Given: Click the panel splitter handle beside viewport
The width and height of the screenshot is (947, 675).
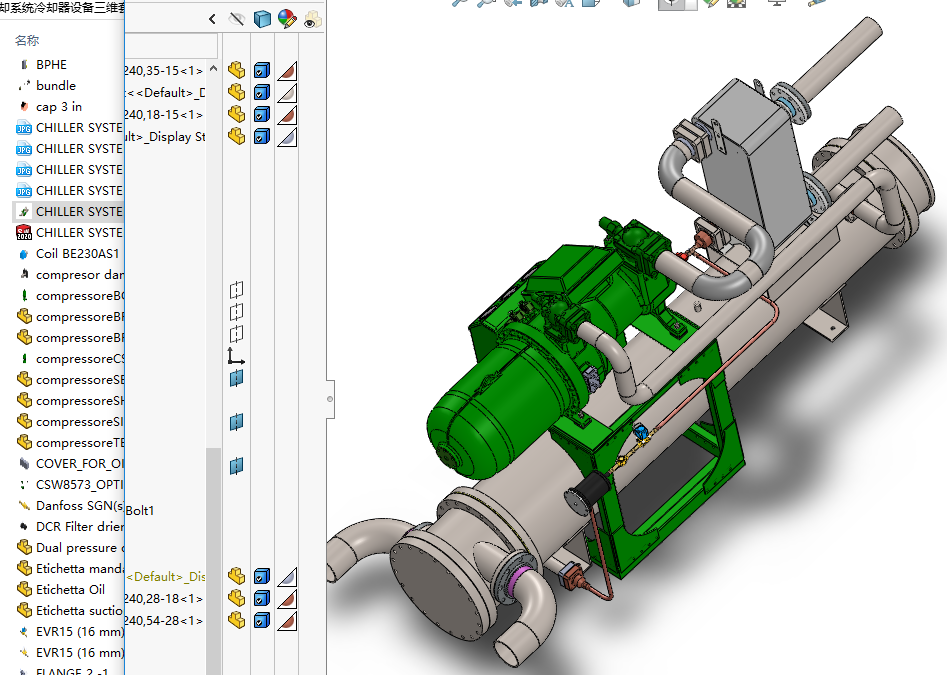Looking at the screenshot, I should pyautogui.click(x=330, y=399).
